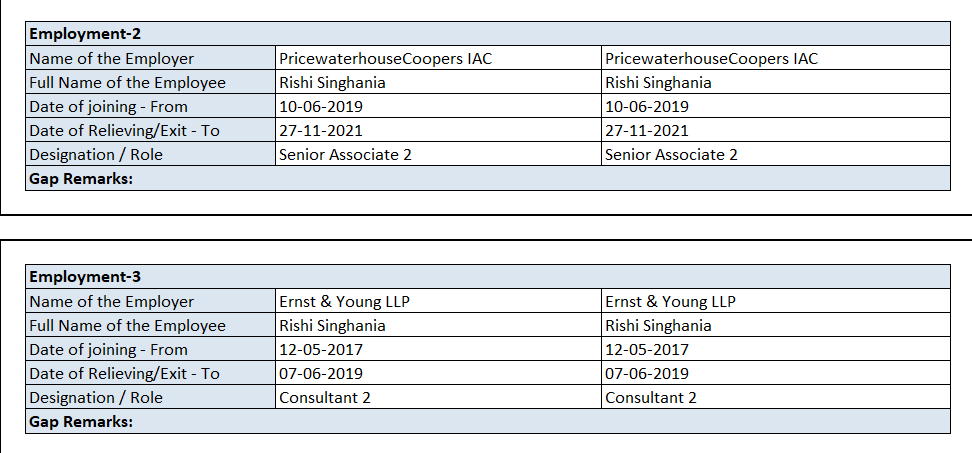Viewport: 972px width, 453px height.
Task: Select the Employment-2 section header
Action: point(70,34)
